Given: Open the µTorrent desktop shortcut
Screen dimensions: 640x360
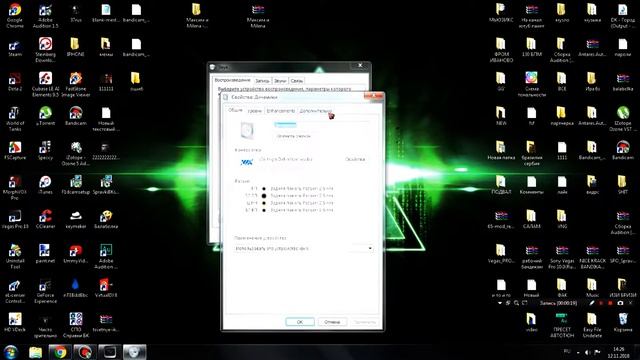Looking at the screenshot, I should pos(45,116).
